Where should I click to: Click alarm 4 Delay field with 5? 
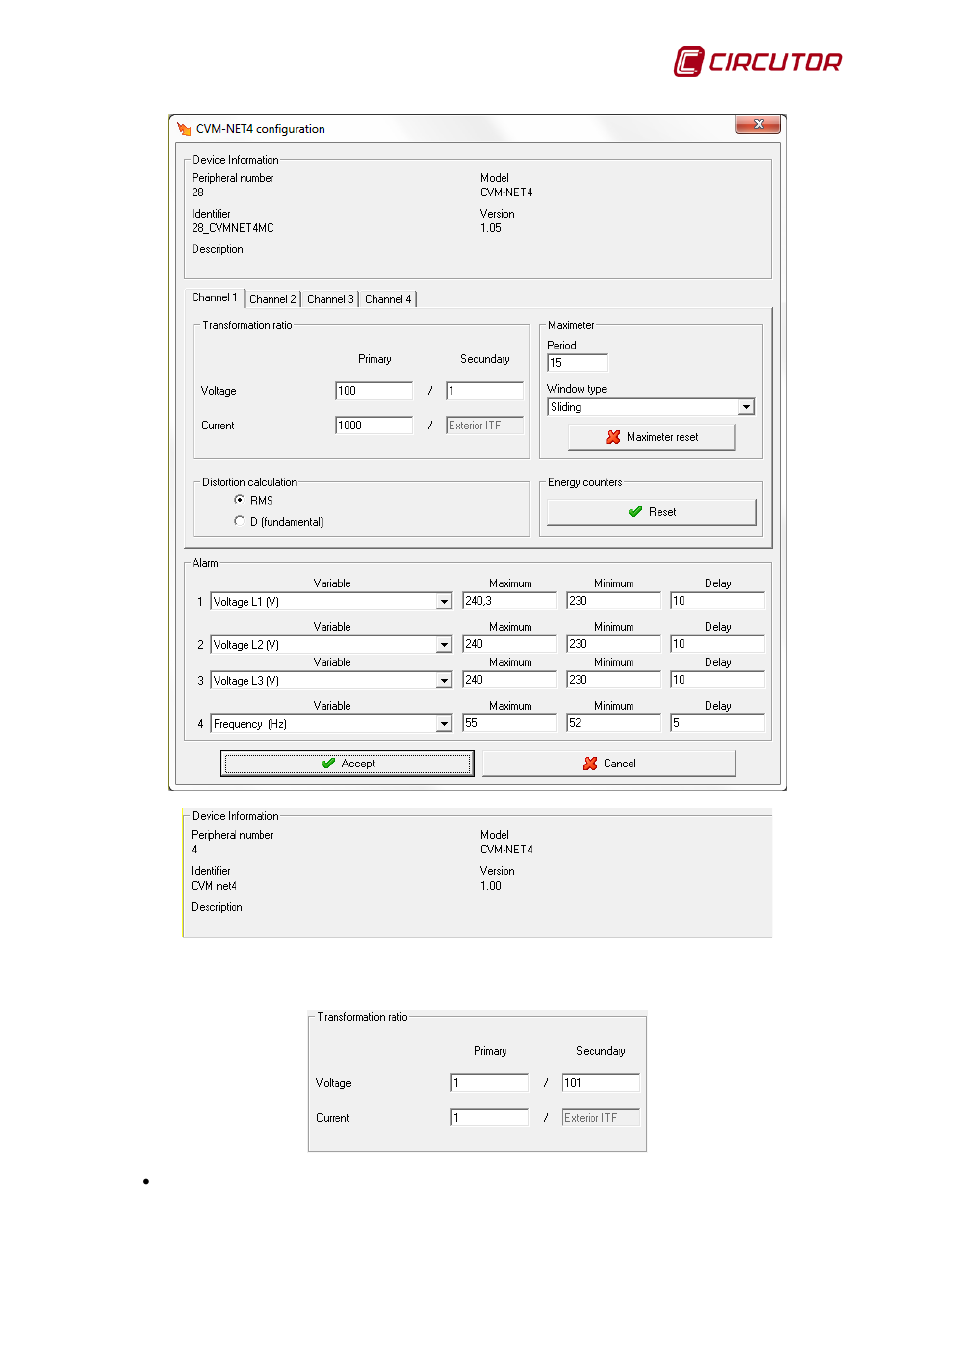717,723
